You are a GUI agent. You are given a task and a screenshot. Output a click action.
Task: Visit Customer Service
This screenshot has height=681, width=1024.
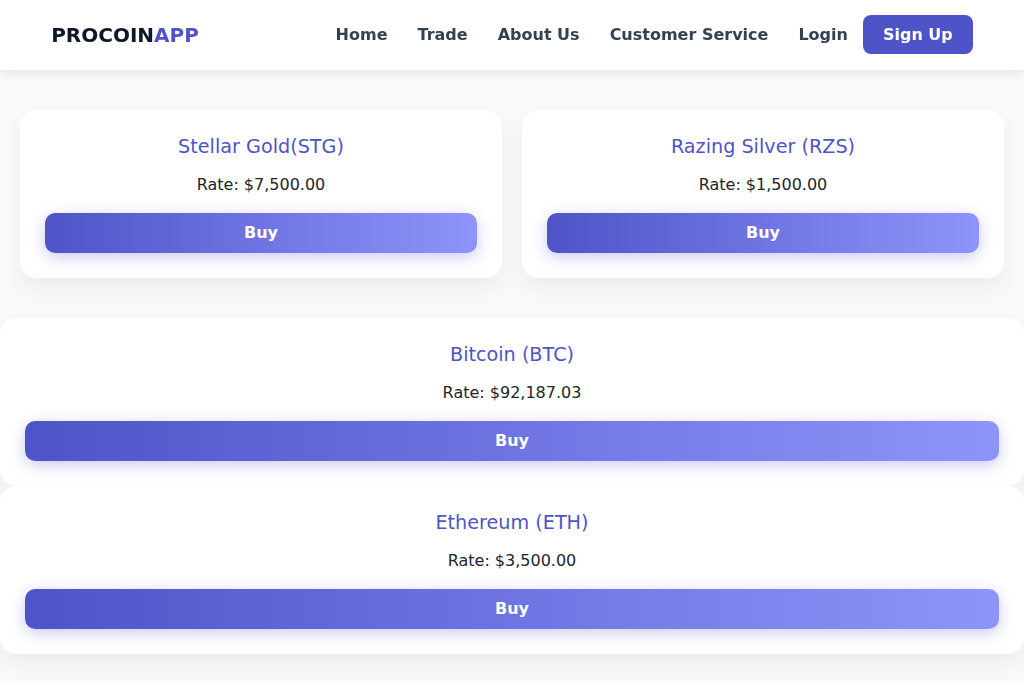click(688, 34)
